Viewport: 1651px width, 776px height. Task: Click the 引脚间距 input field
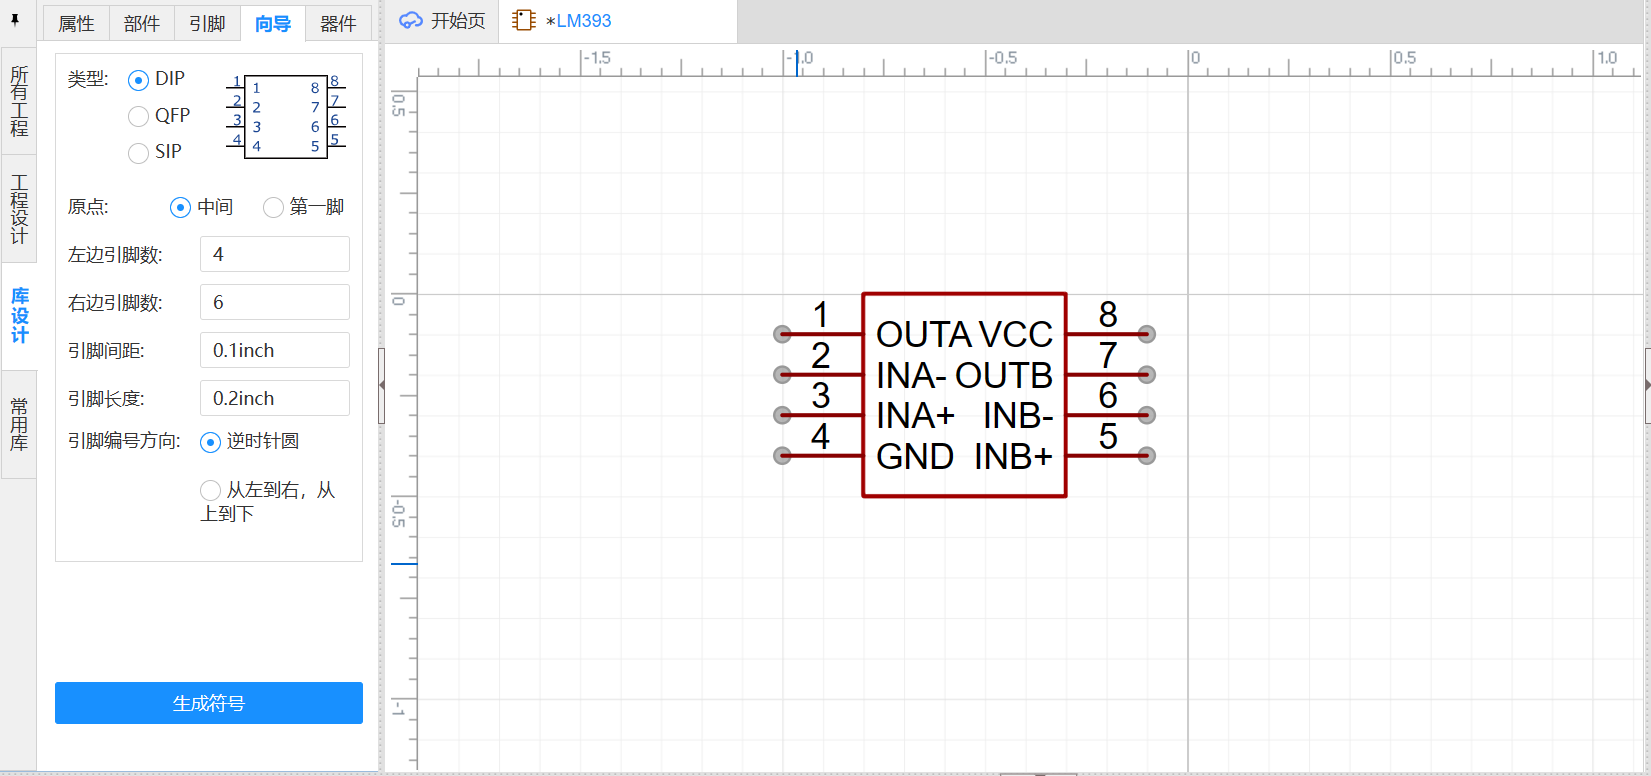[275, 350]
